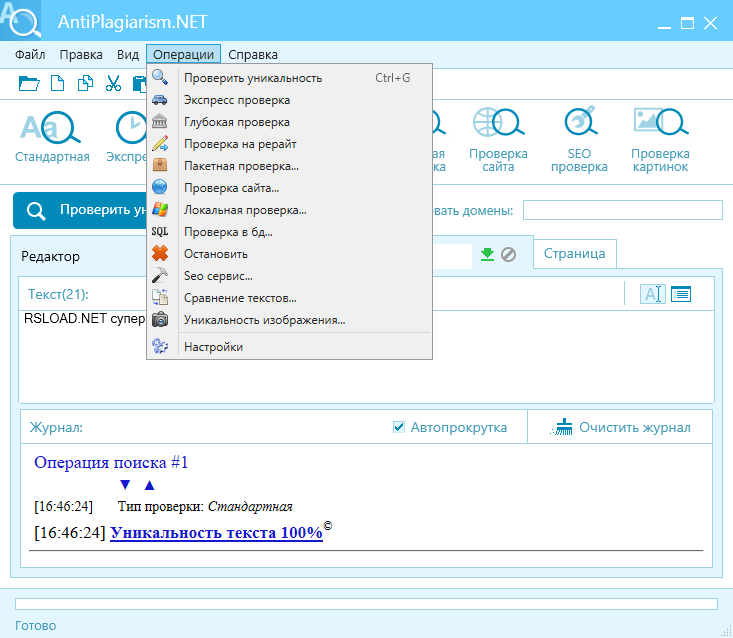The height and width of the screenshot is (638, 733).
Task: Click the gear icon for Настройки
Action: 160,346
